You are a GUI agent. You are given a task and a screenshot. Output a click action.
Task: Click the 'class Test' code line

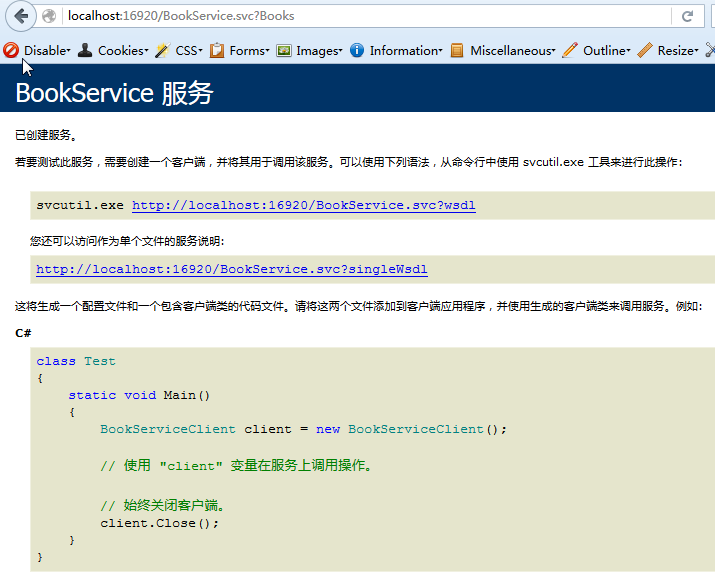point(76,361)
